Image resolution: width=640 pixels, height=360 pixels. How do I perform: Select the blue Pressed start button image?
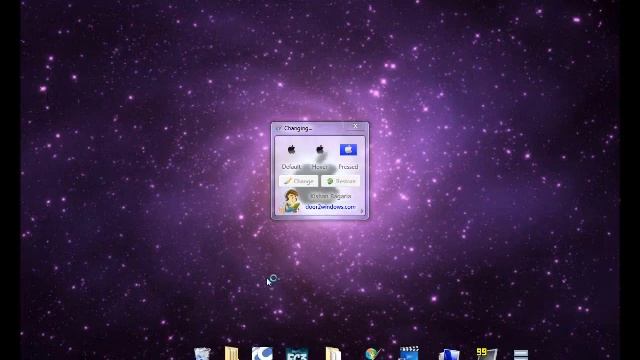tap(348, 150)
